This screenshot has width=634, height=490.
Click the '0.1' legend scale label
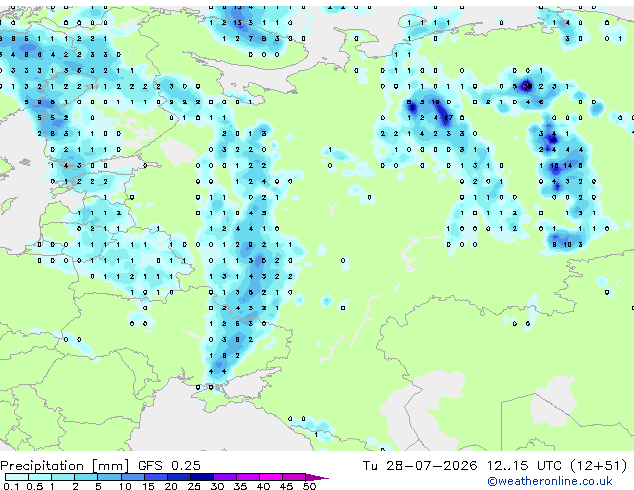coord(11,486)
